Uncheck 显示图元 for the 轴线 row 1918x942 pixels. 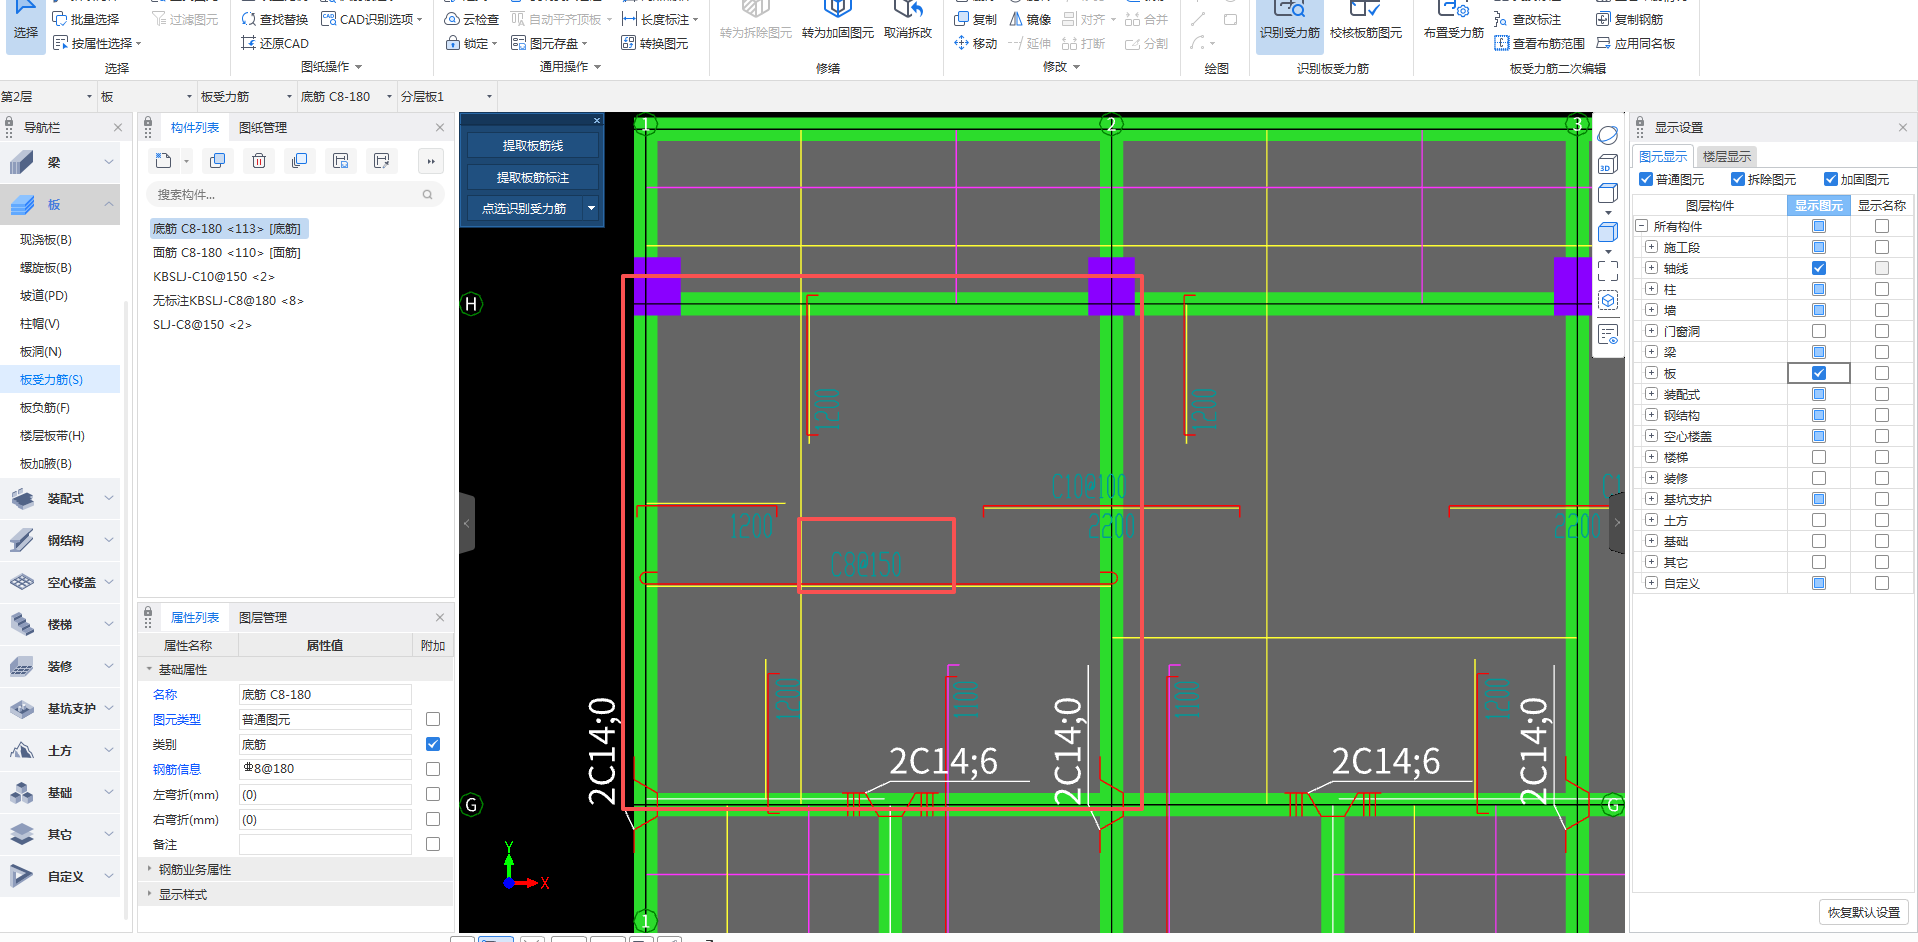coord(1819,268)
